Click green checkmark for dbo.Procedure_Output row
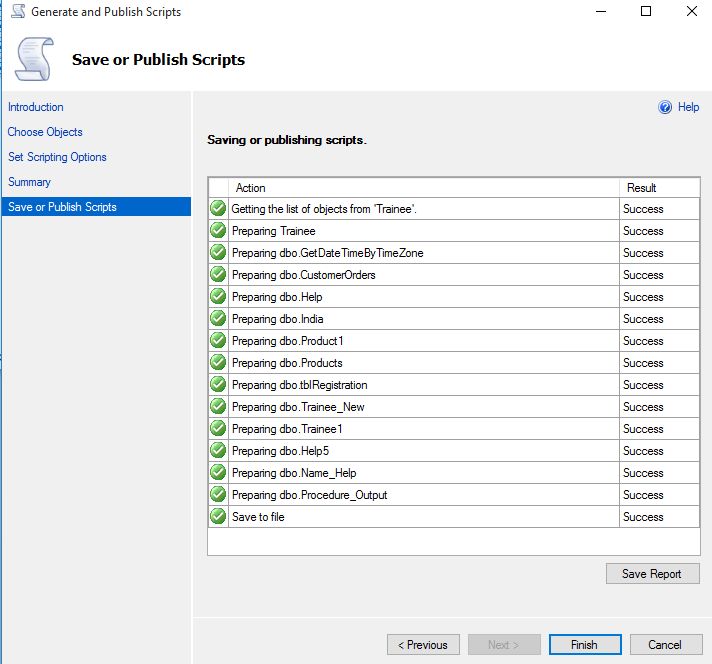This screenshot has width=712, height=664. pos(218,495)
